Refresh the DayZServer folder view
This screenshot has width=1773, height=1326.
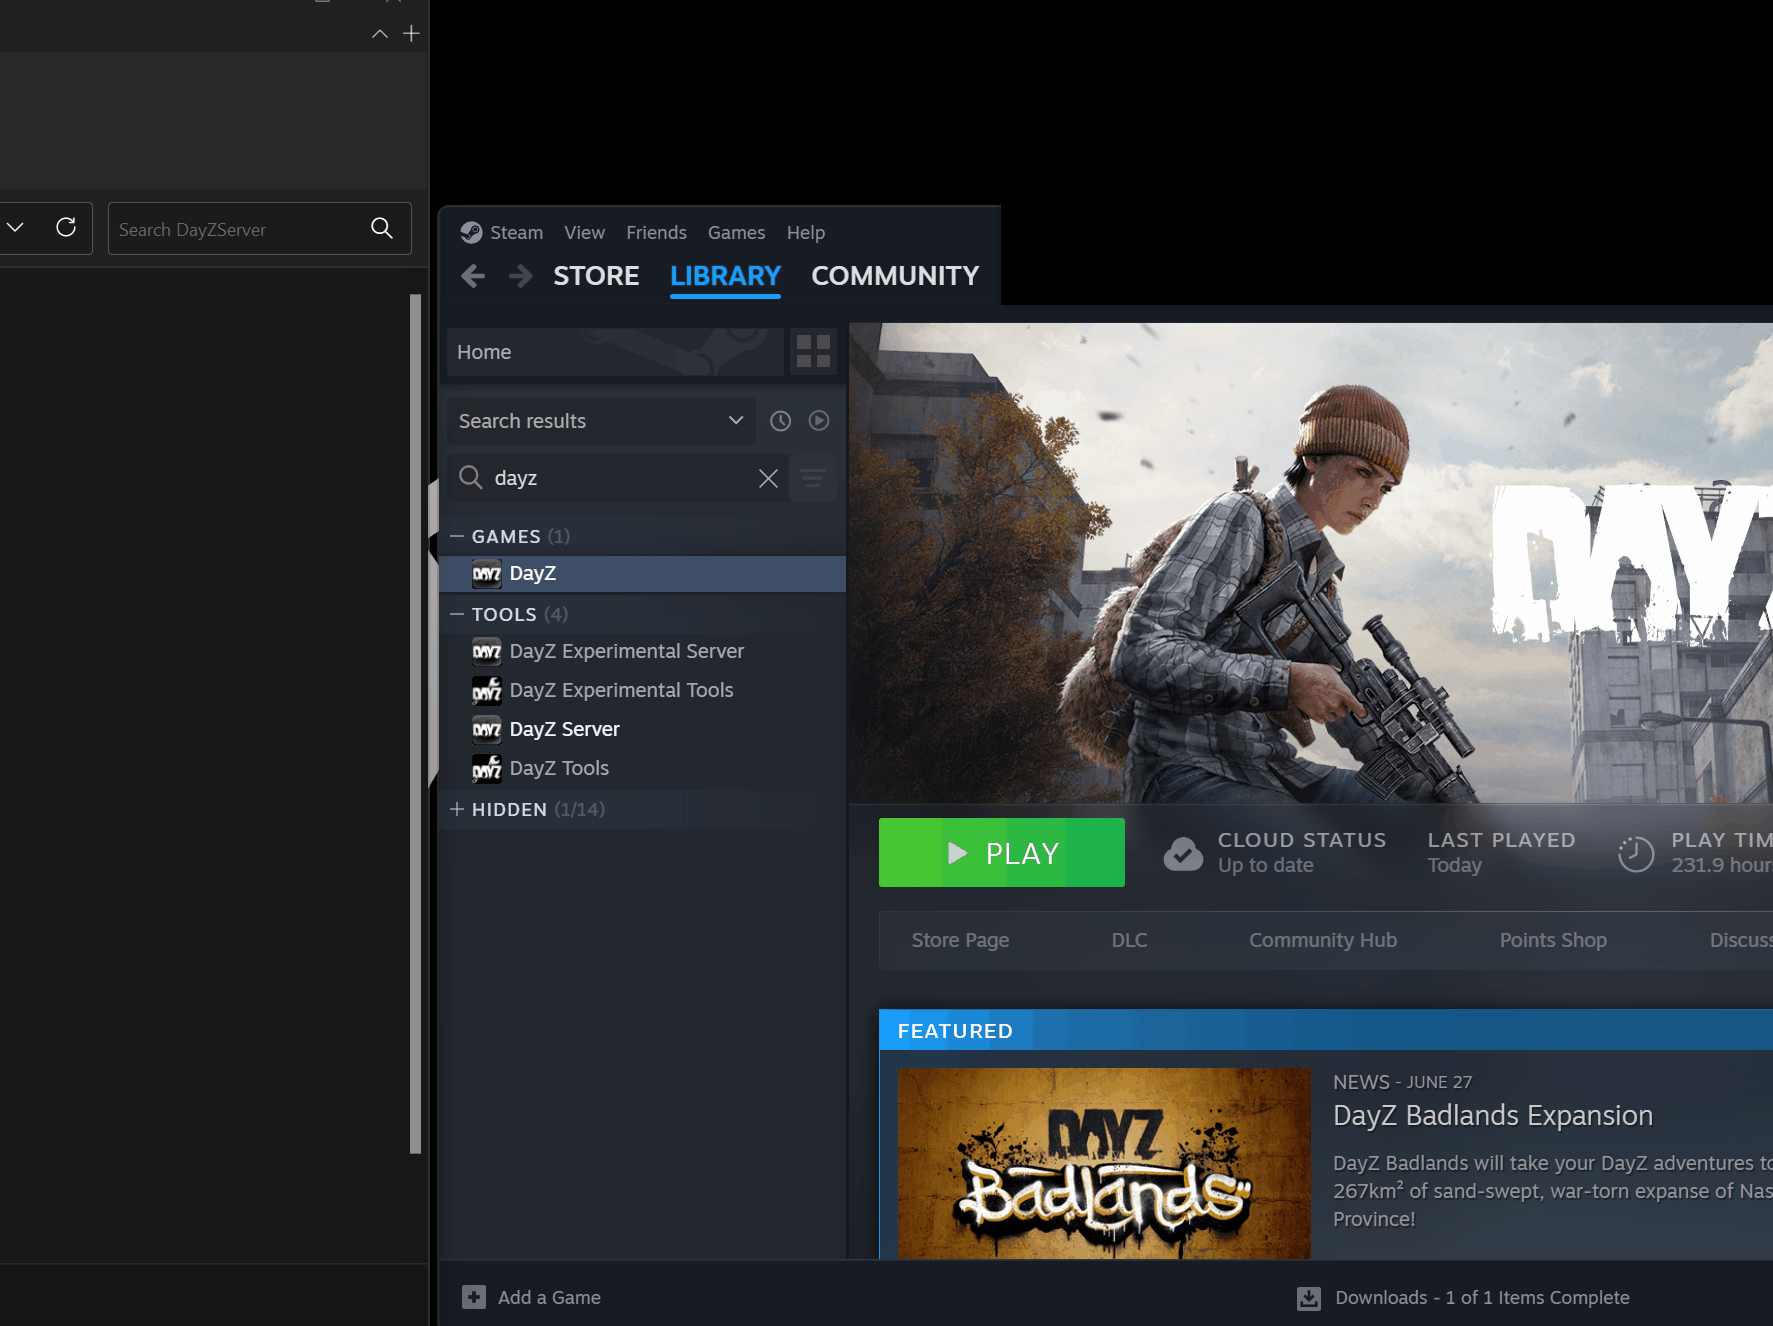point(66,228)
